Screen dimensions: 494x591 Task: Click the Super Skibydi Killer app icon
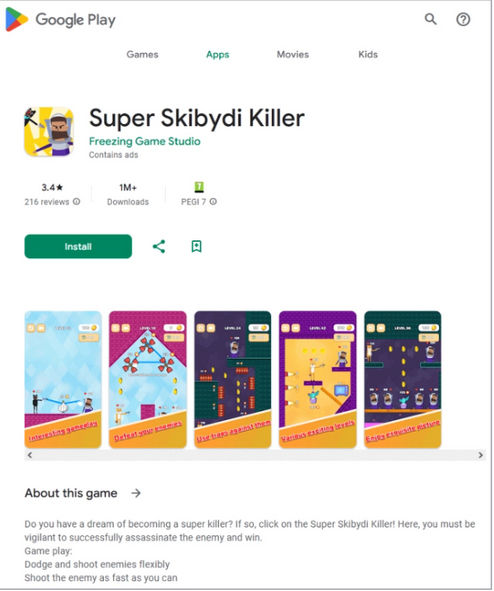pos(49,132)
